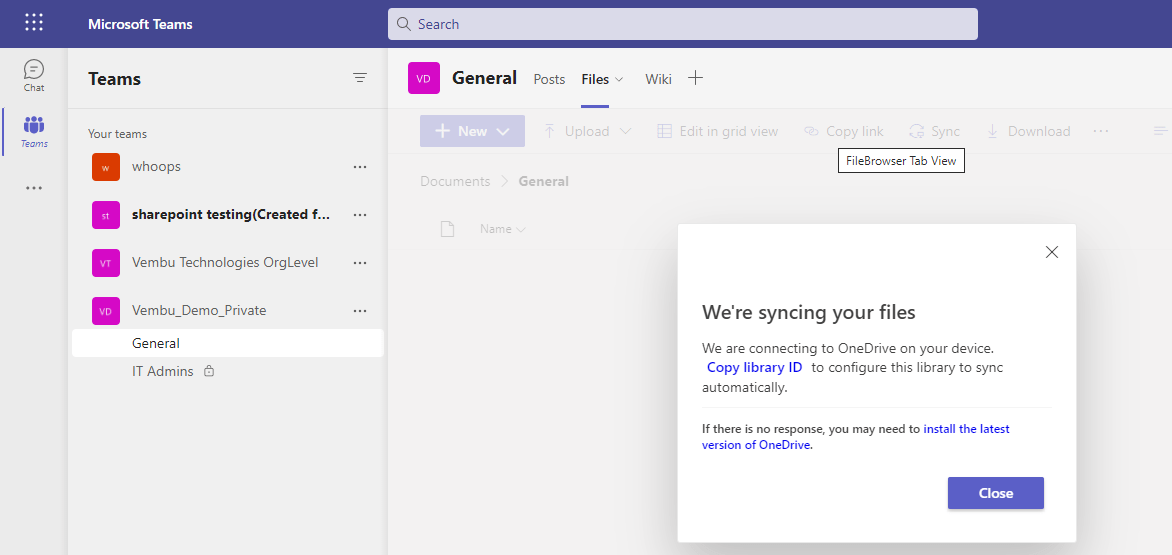Open sharepoint testing team

pyautogui.click(x=231, y=215)
